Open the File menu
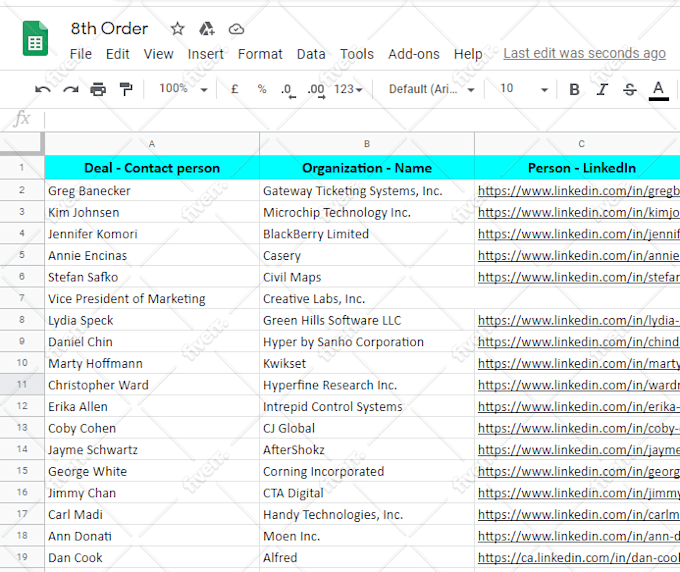This screenshot has height=572, width=680. 81,54
